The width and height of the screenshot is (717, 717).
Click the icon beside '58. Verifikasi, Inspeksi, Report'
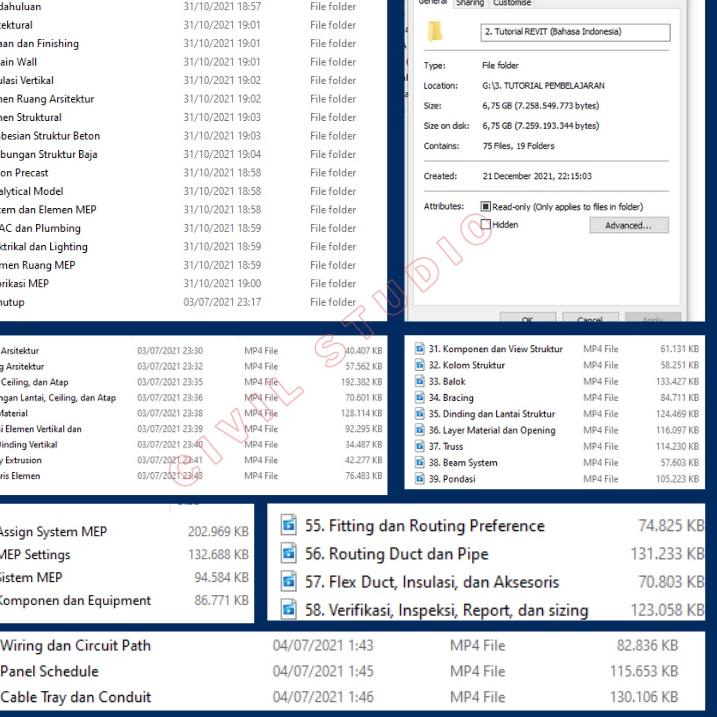(x=289, y=609)
